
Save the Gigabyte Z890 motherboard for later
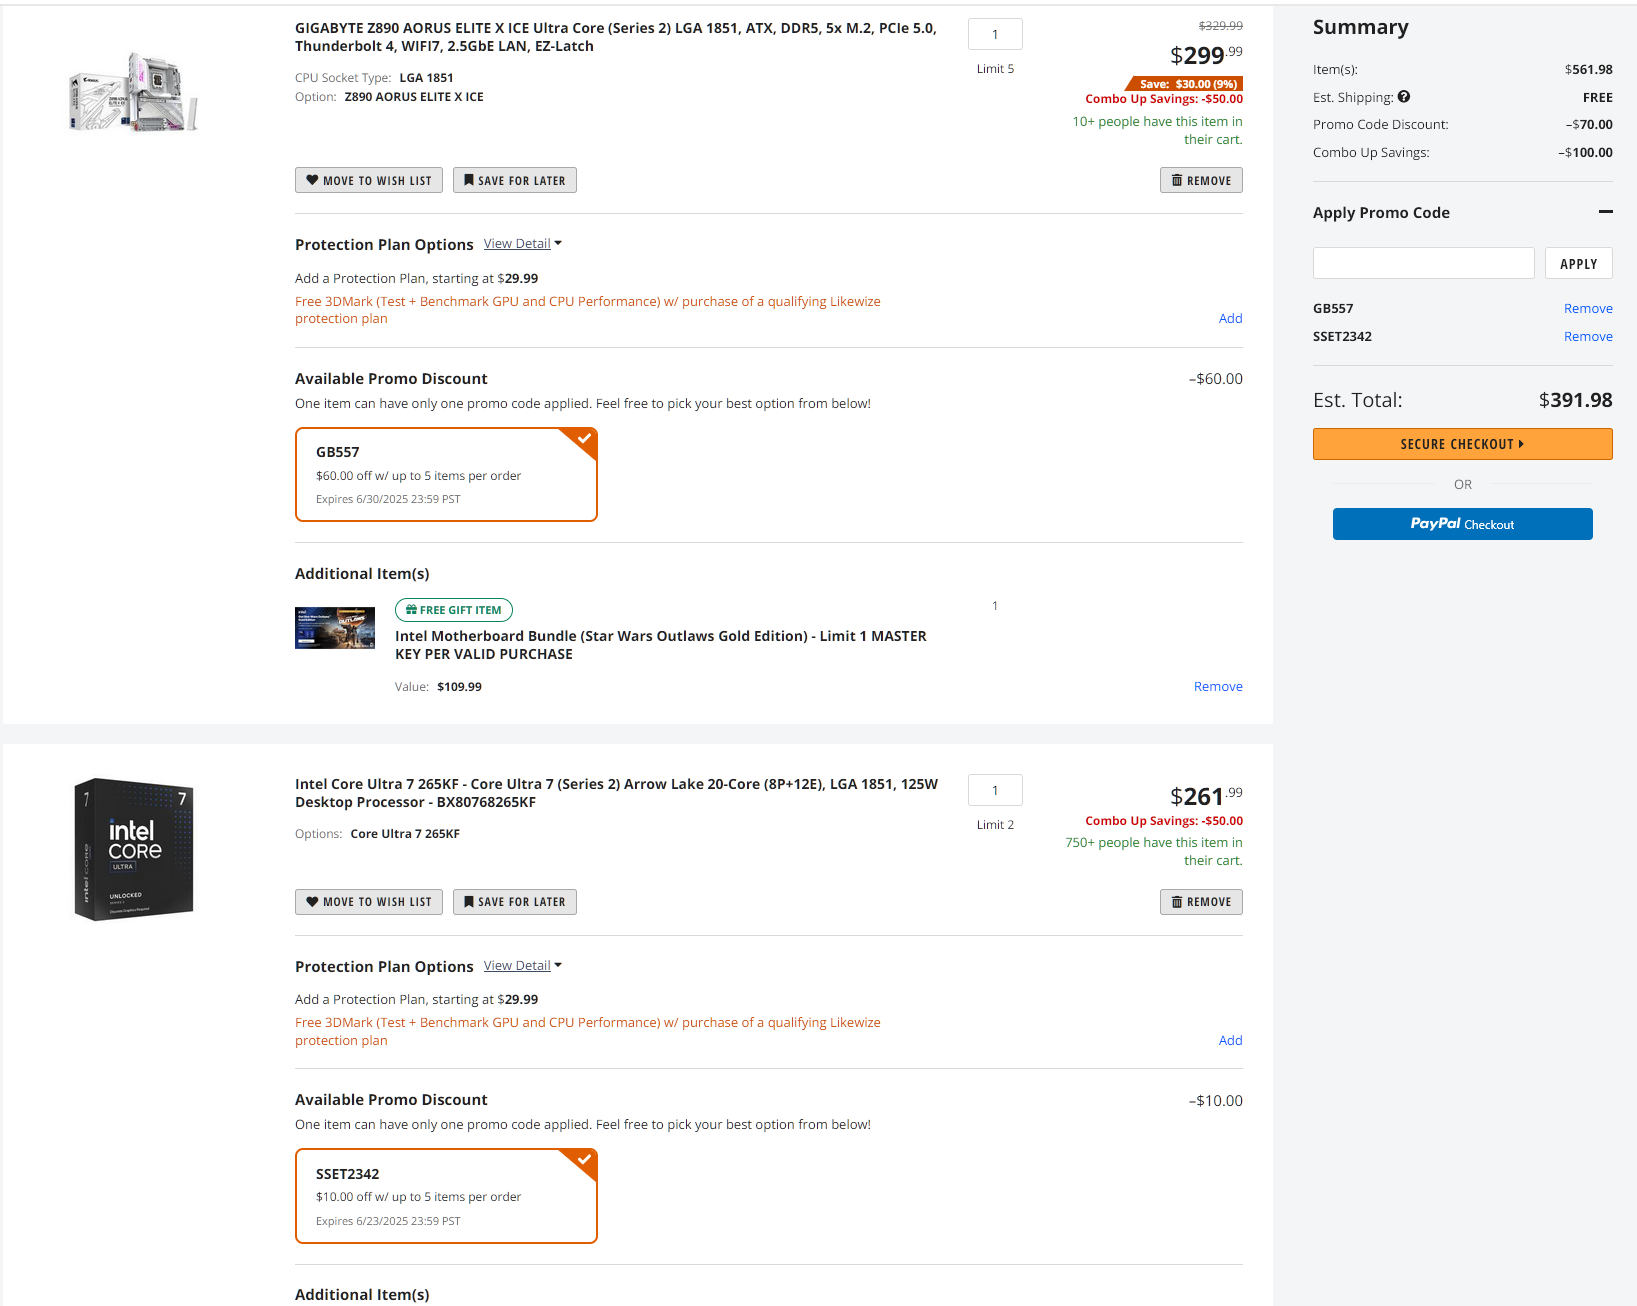[515, 180]
